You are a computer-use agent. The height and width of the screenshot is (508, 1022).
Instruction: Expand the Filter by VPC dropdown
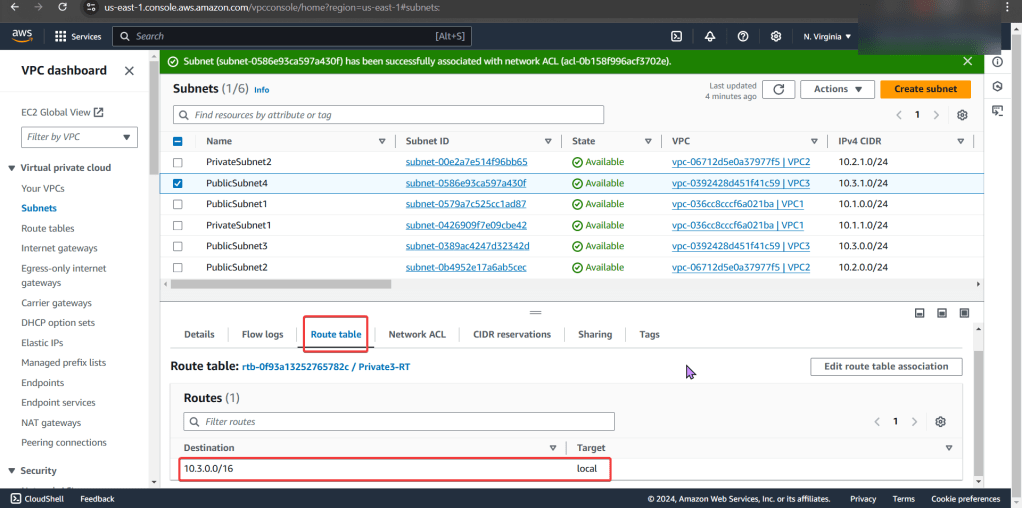[x=80, y=137]
